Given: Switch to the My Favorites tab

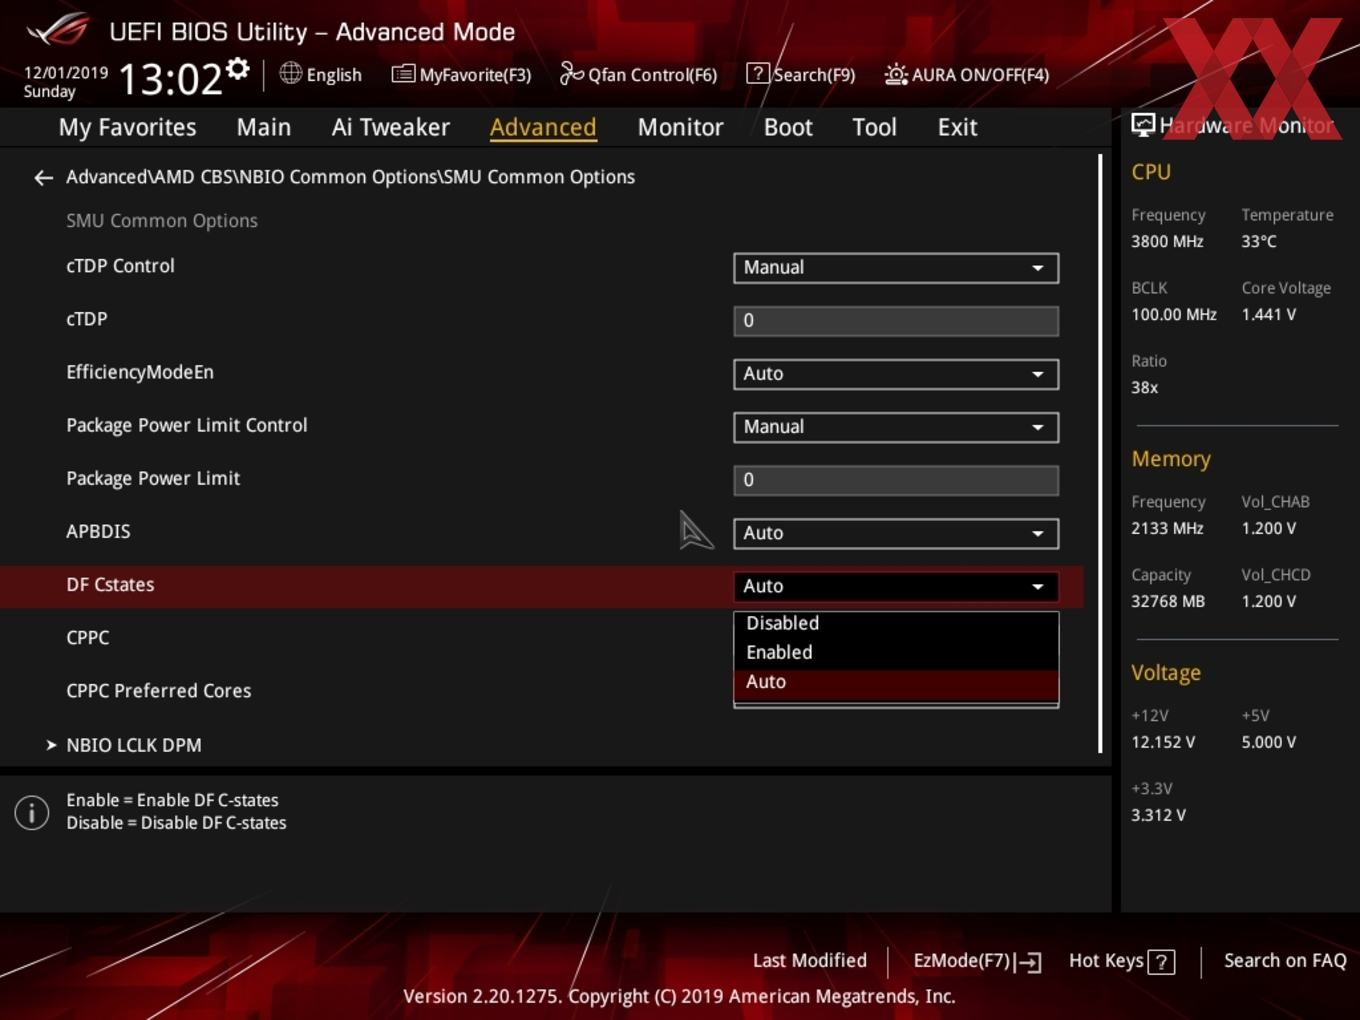Looking at the screenshot, I should (x=127, y=127).
